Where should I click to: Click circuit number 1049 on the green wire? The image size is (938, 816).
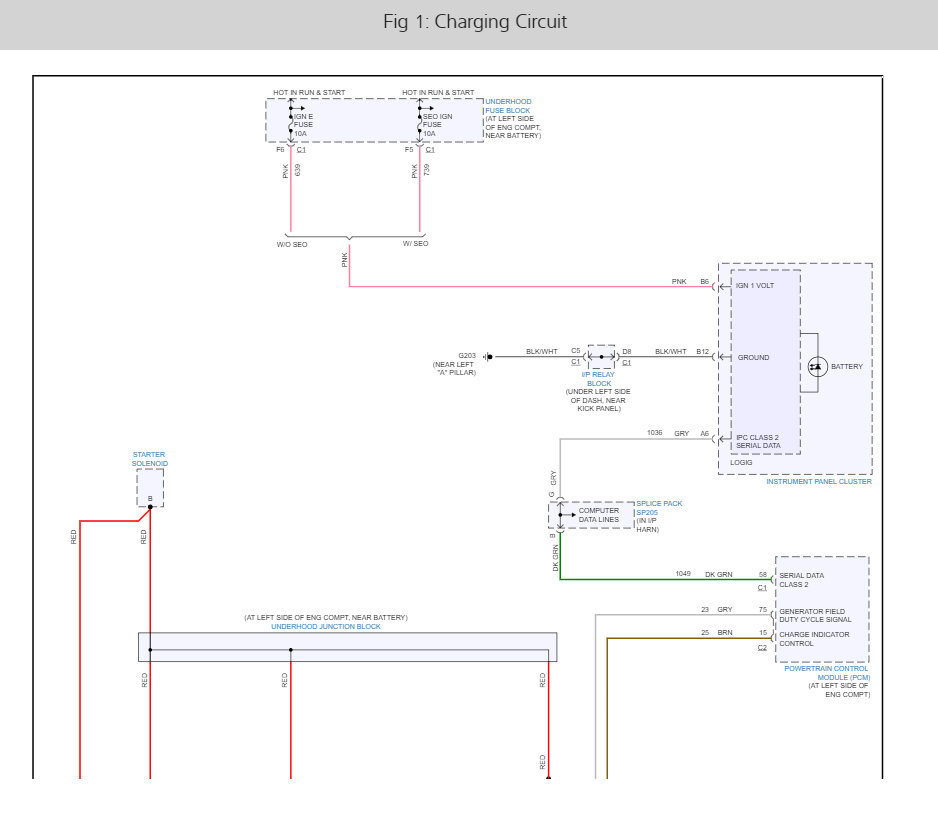click(683, 573)
